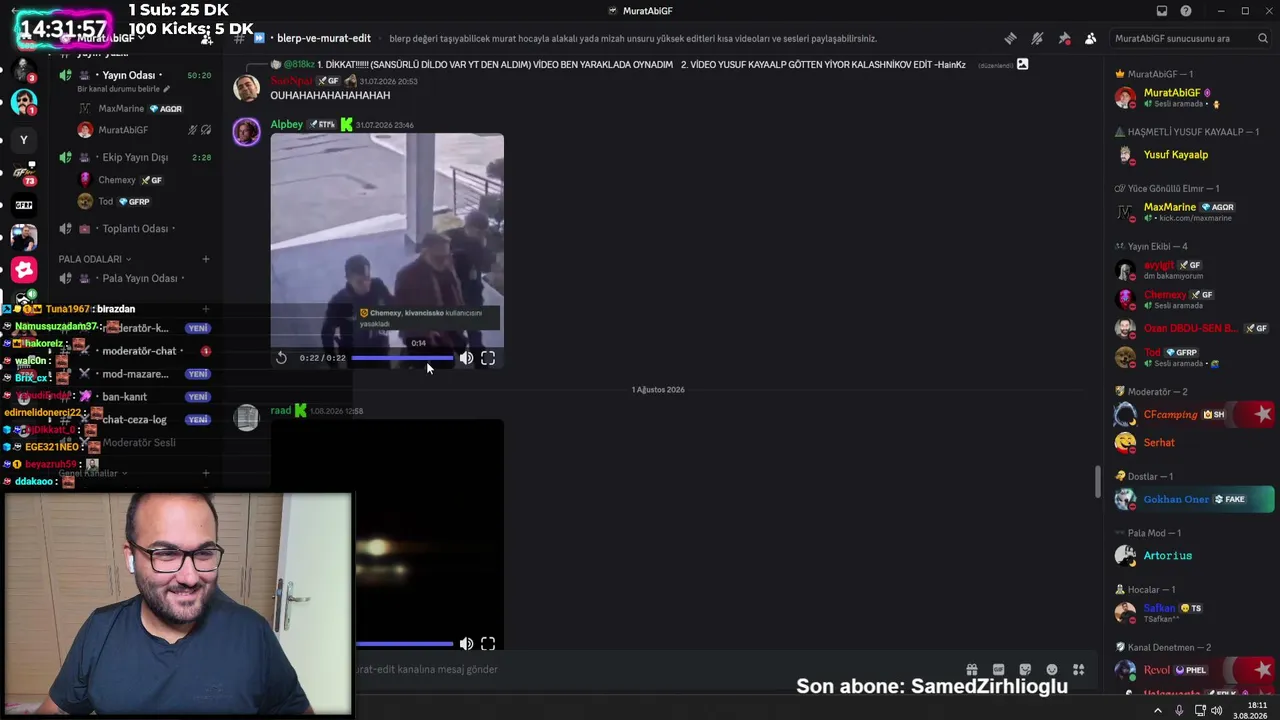Join the Yayın Odası voice channel

134,75
